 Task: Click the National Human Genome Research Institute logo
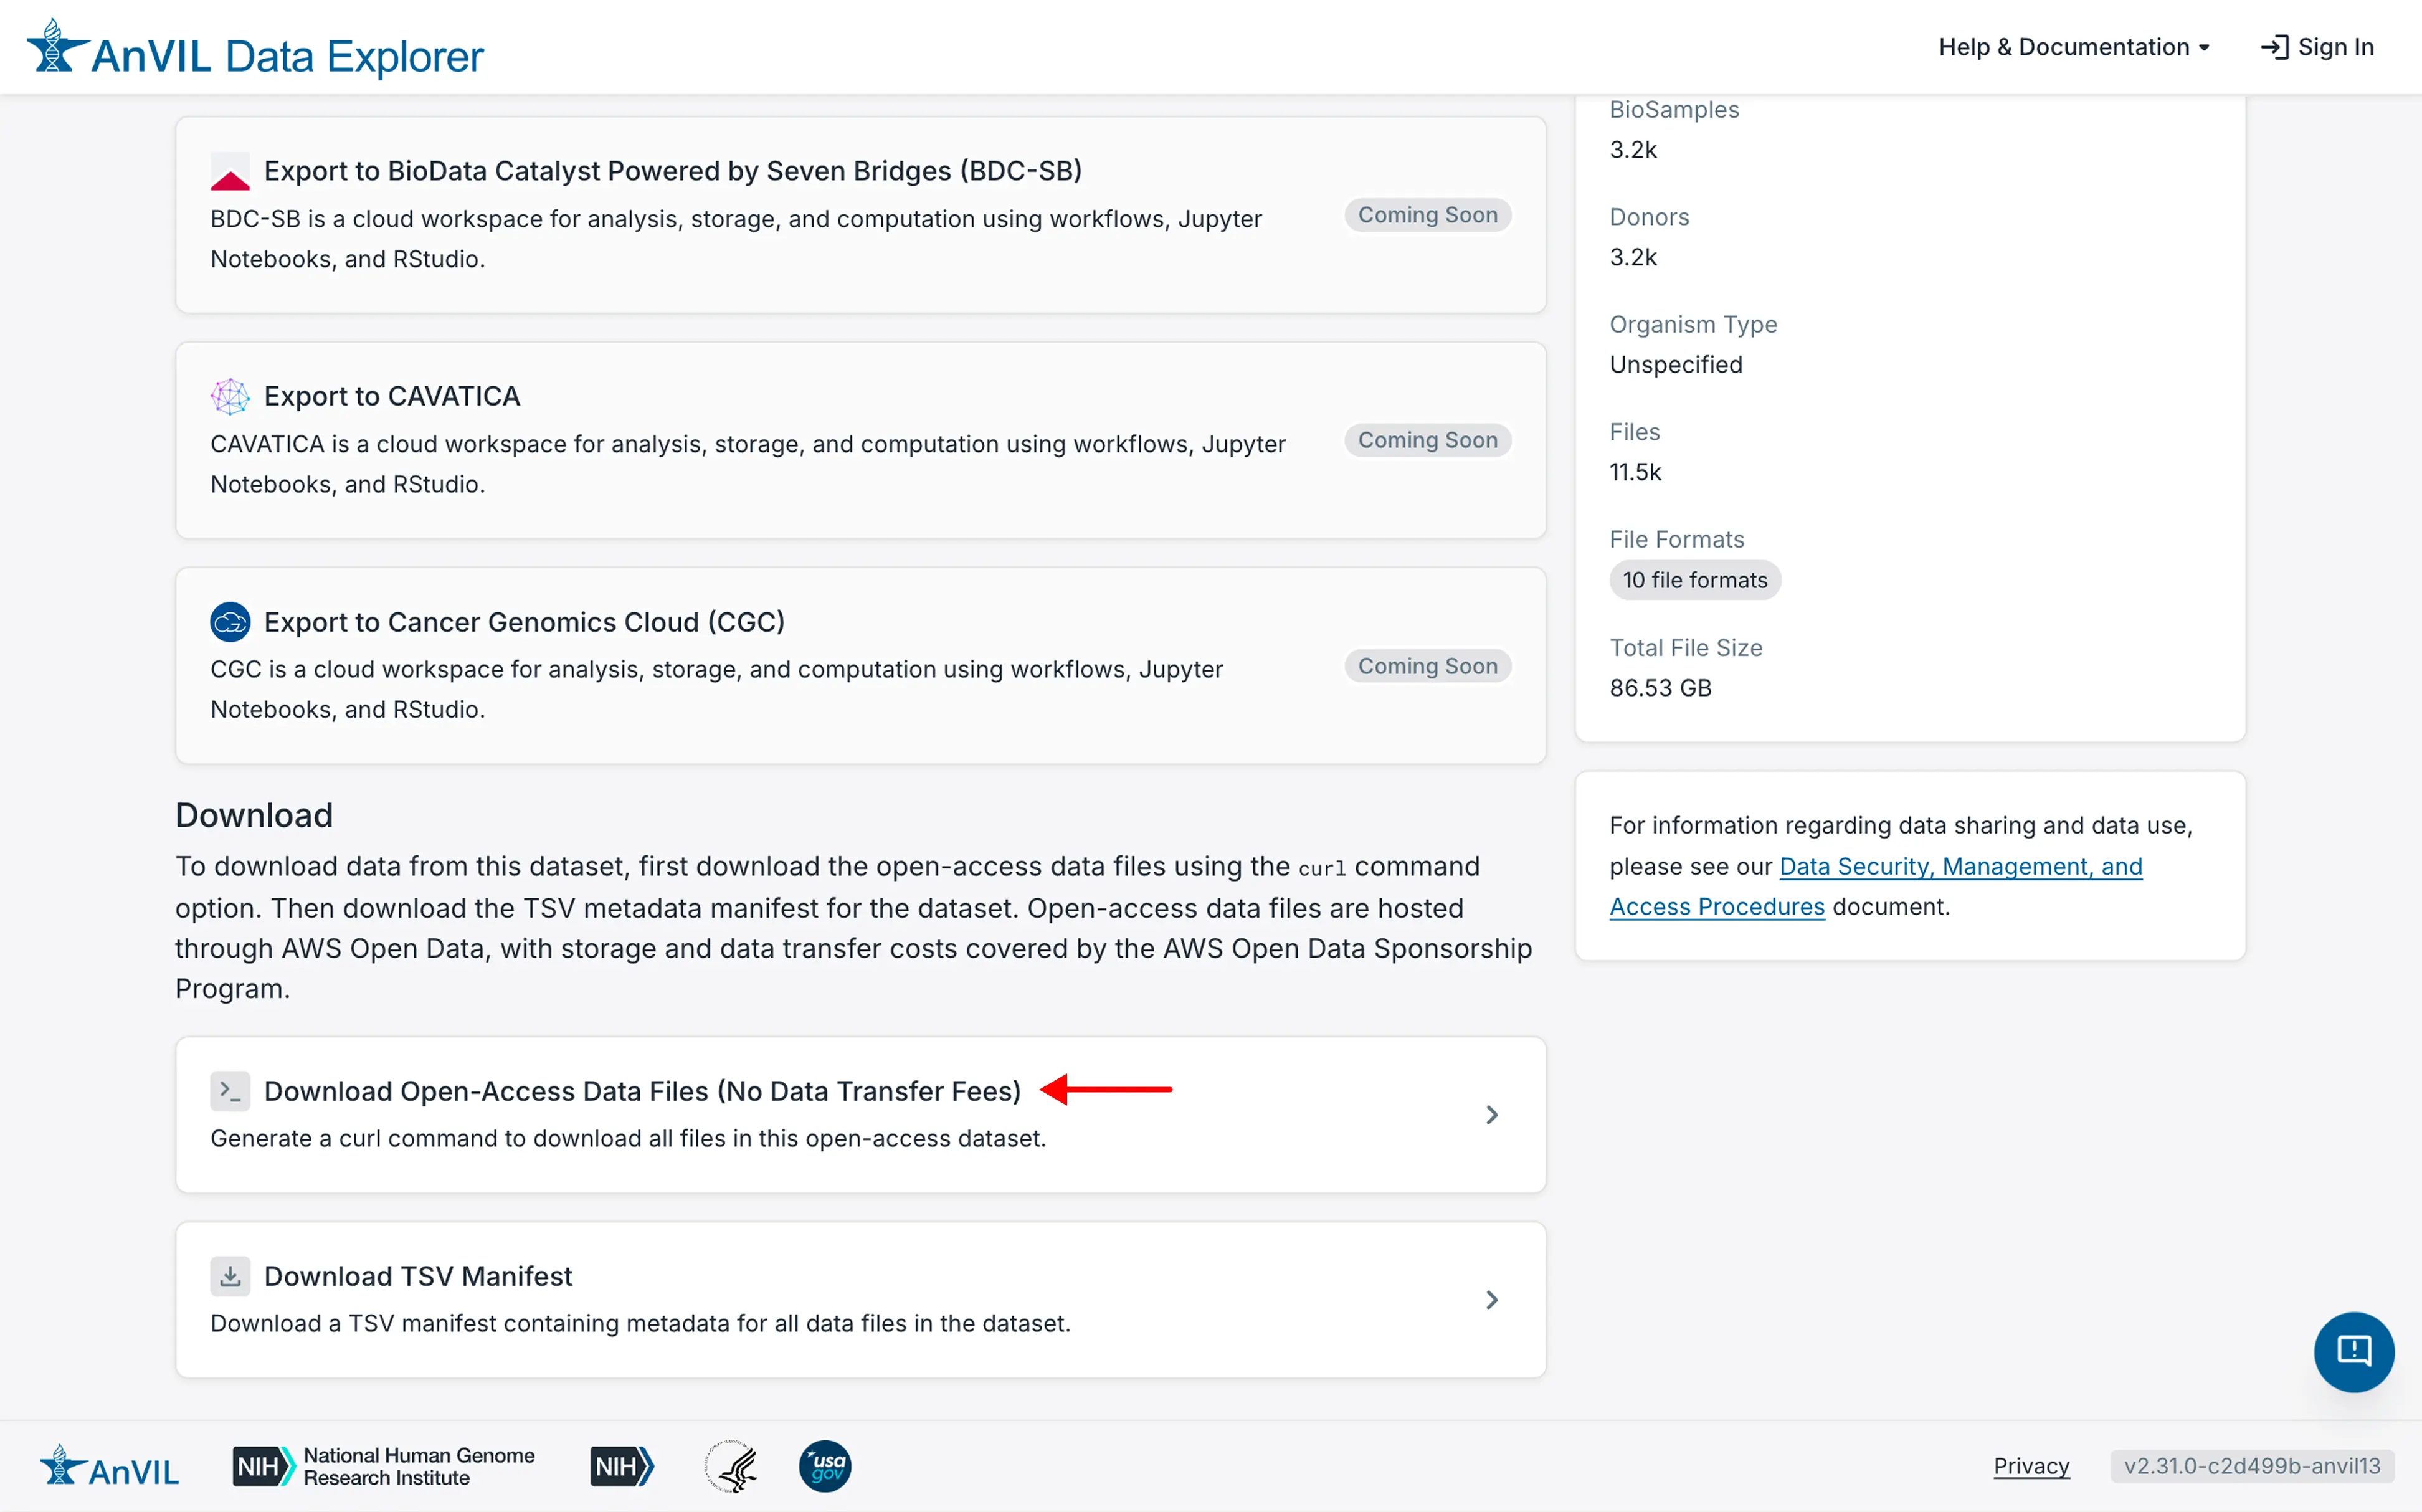coord(383,1466)
